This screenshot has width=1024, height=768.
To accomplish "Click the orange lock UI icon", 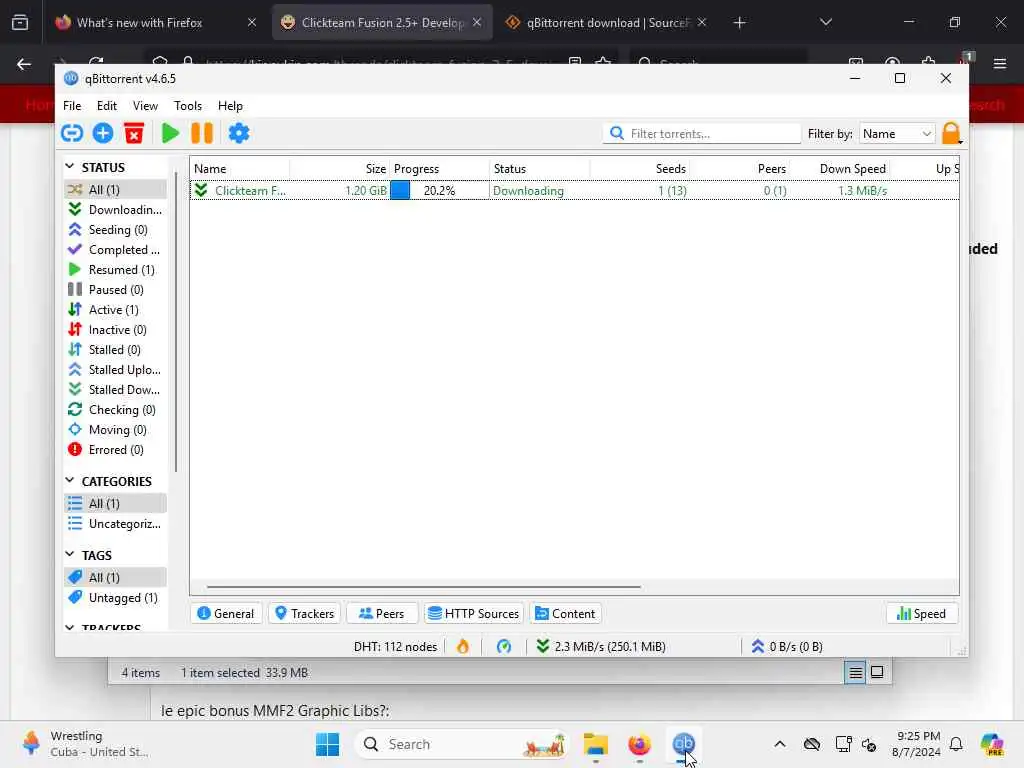I will (951, 133).
